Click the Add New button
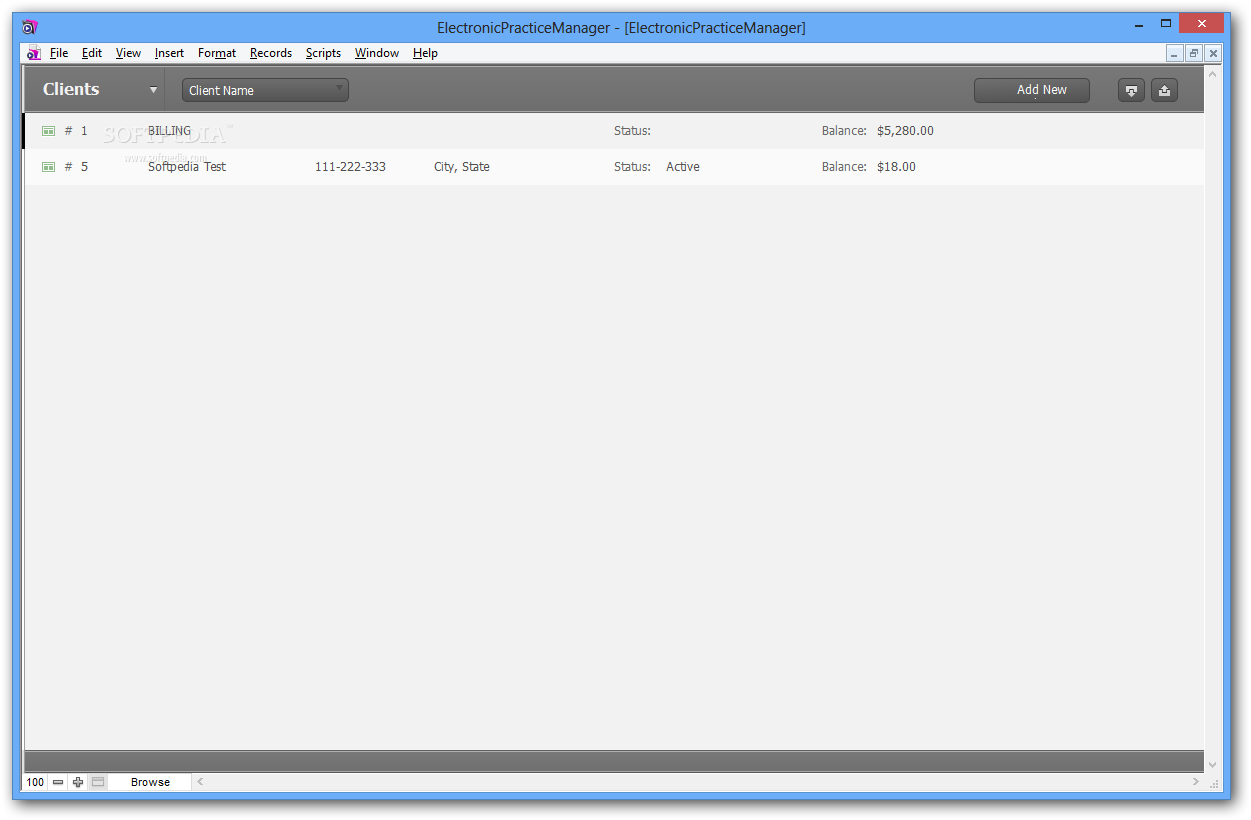 pyautogui.click(x=1032, y=90)
